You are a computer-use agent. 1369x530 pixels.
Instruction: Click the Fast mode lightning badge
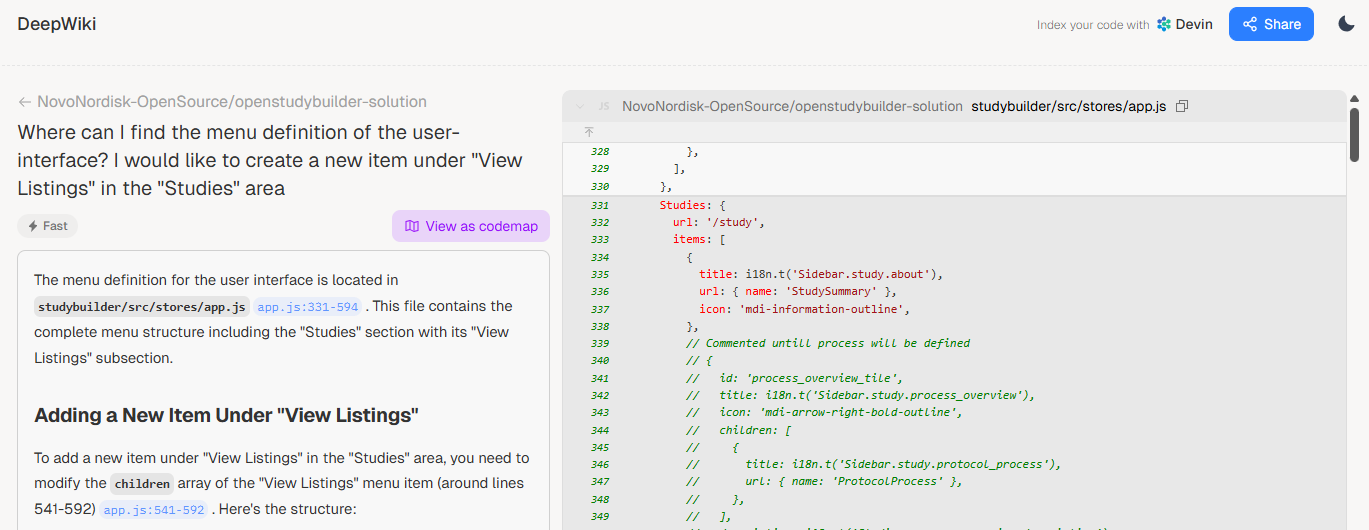[47, 226]
